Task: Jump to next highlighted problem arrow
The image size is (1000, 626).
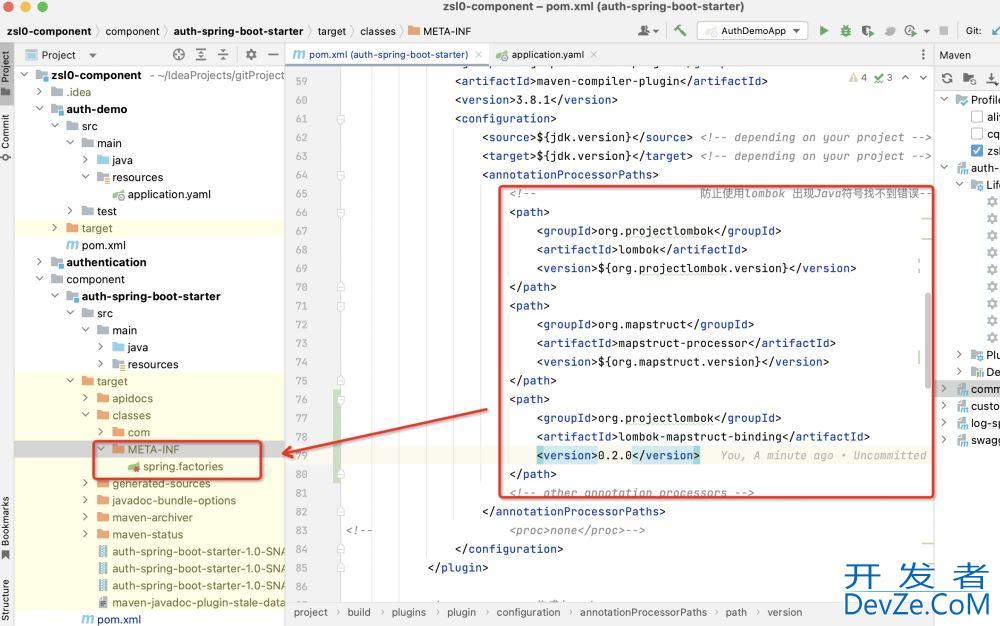Action: point(923,78)
